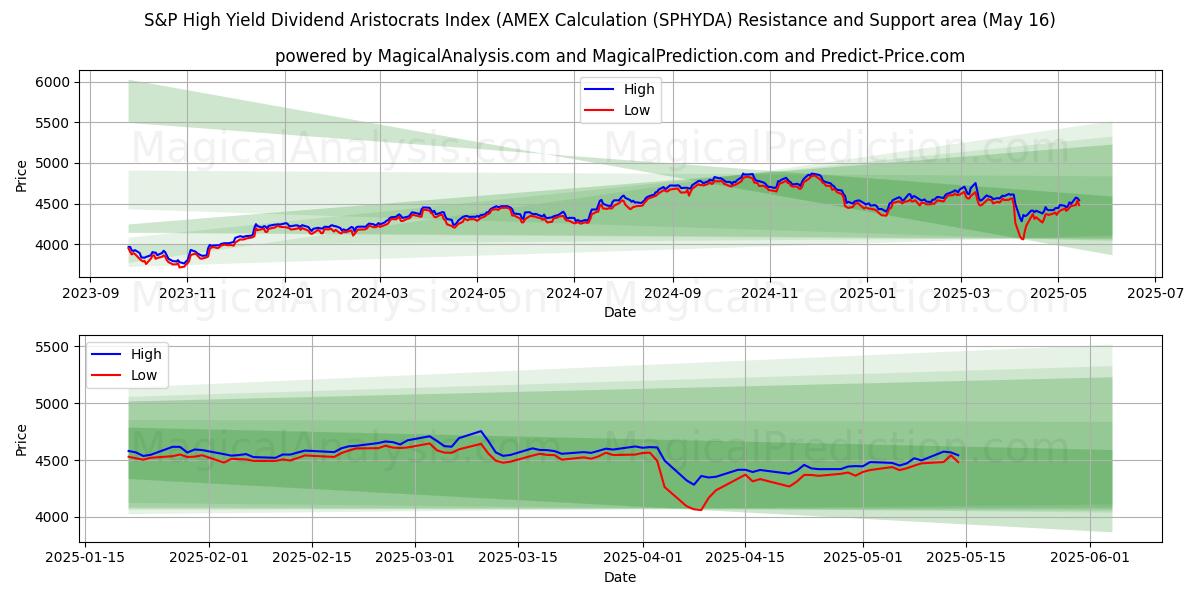Click the March 2025 peak on bottom chart High line
The image size is (1200, 600).
[x=480, y=431]
